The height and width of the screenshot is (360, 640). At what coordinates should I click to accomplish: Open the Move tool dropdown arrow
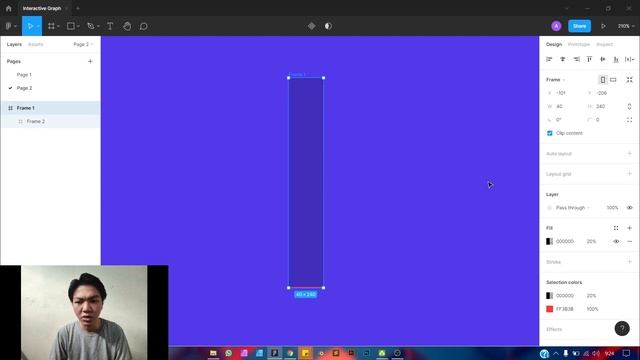coord(38,26)
